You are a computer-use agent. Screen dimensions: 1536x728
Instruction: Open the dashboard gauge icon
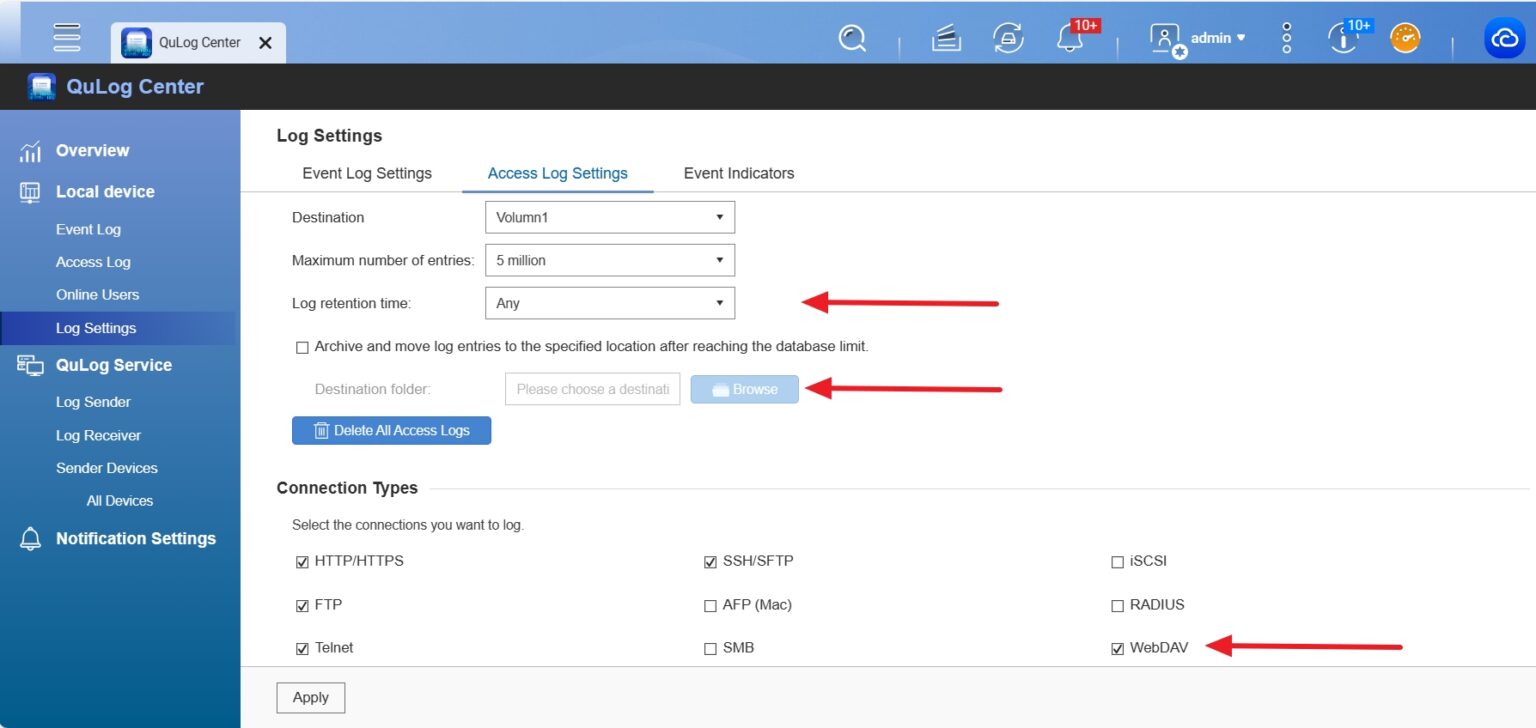tap(1405, 38)
